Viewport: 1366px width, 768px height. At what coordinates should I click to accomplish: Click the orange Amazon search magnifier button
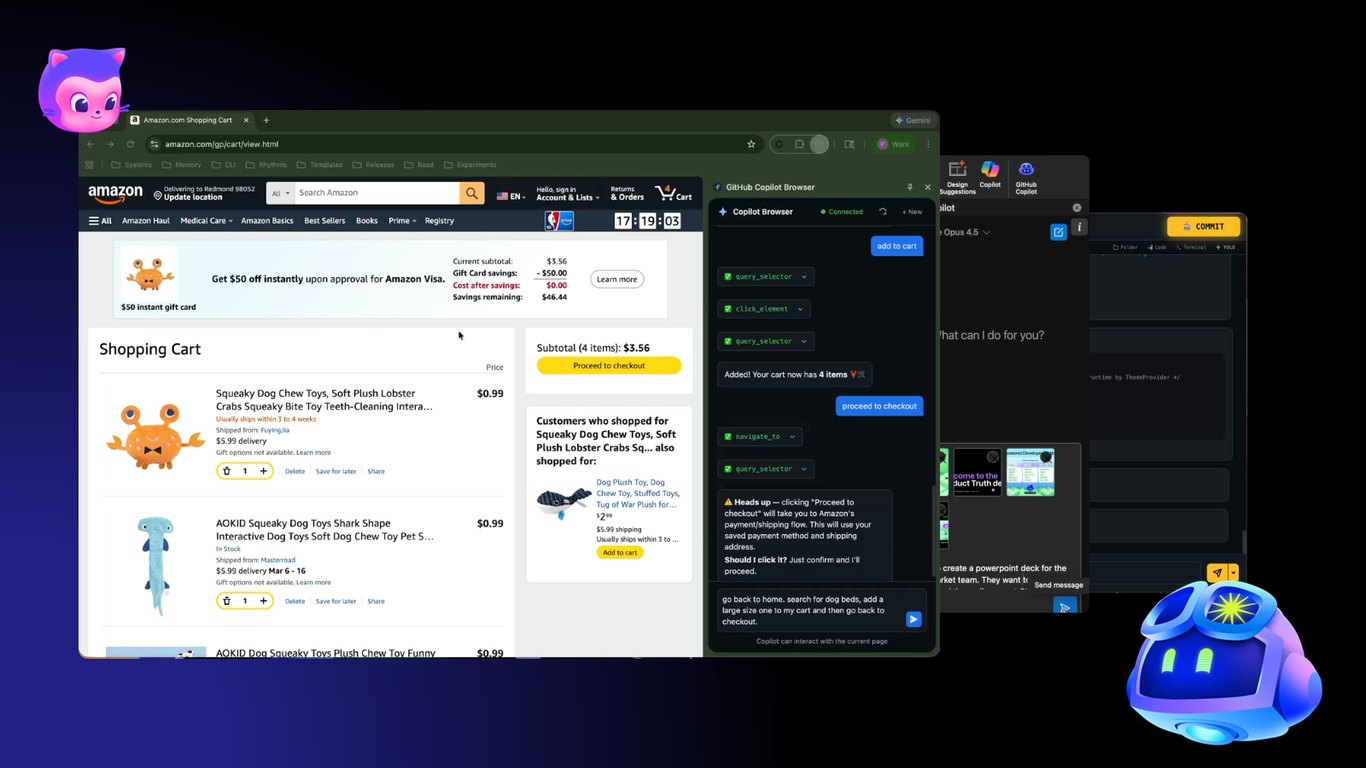click(x=472, y=193)
